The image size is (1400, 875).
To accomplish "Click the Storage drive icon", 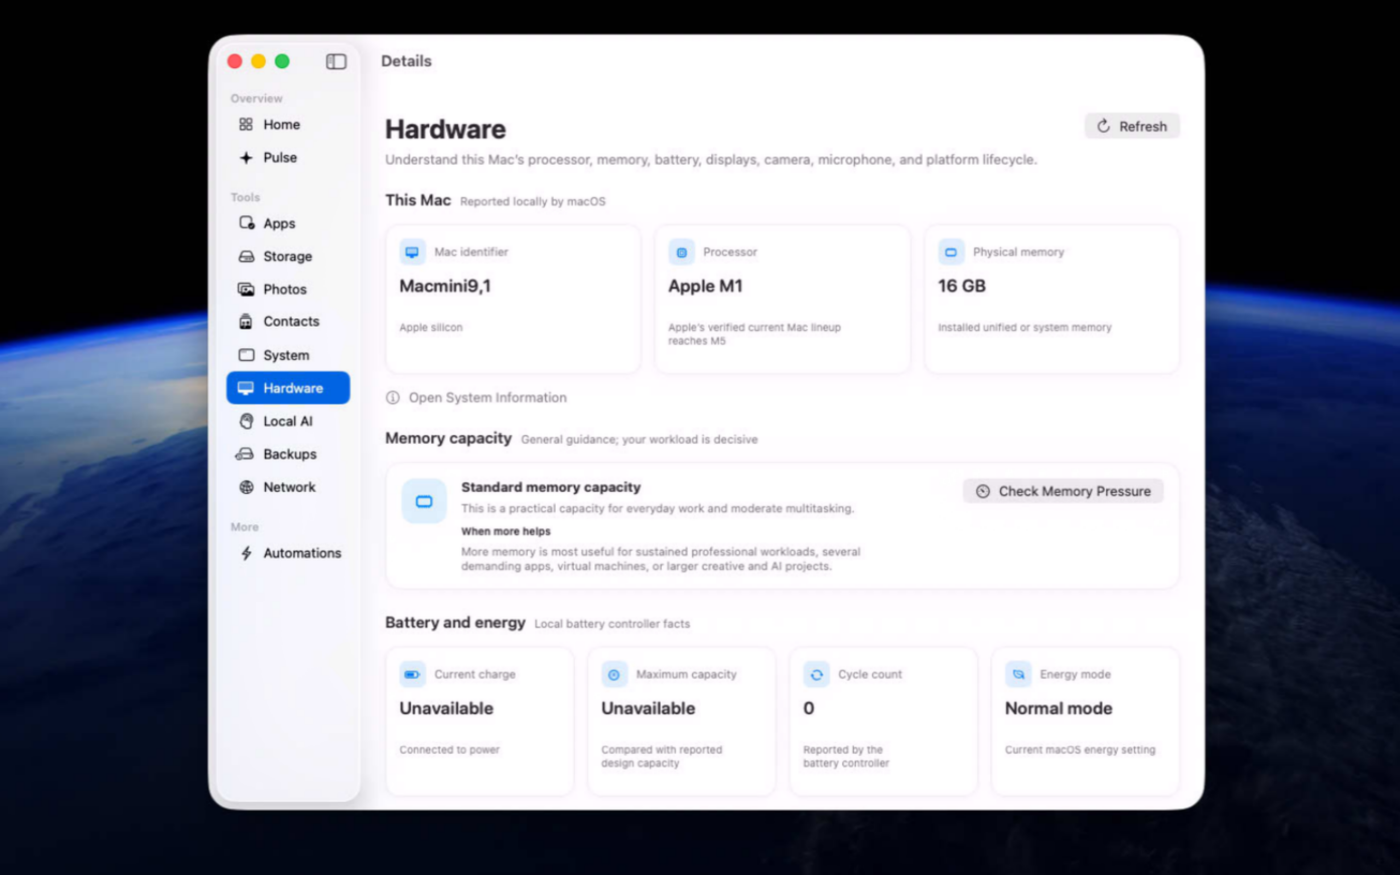I will pos(246,257).
